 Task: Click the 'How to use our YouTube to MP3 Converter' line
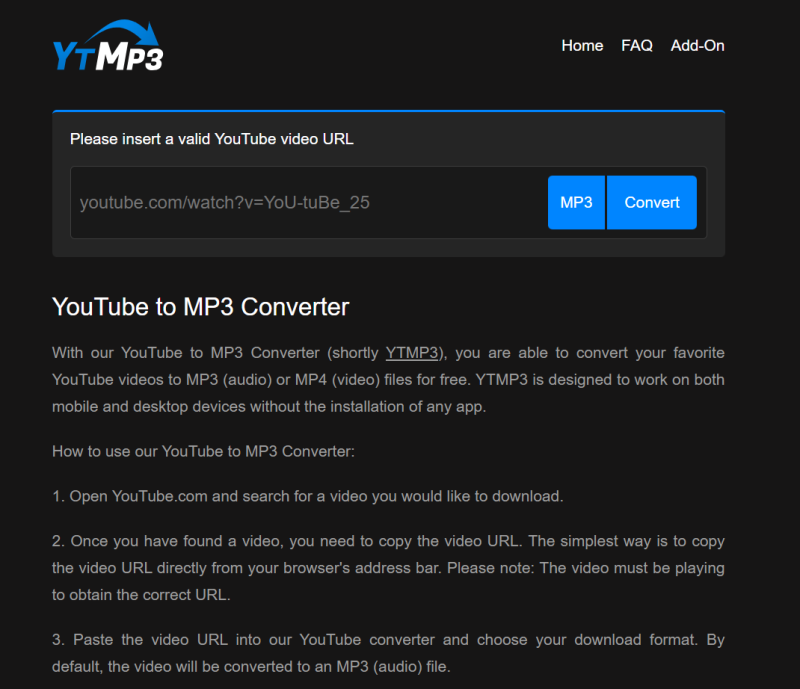pyautogui.click(x=203, y=451)
